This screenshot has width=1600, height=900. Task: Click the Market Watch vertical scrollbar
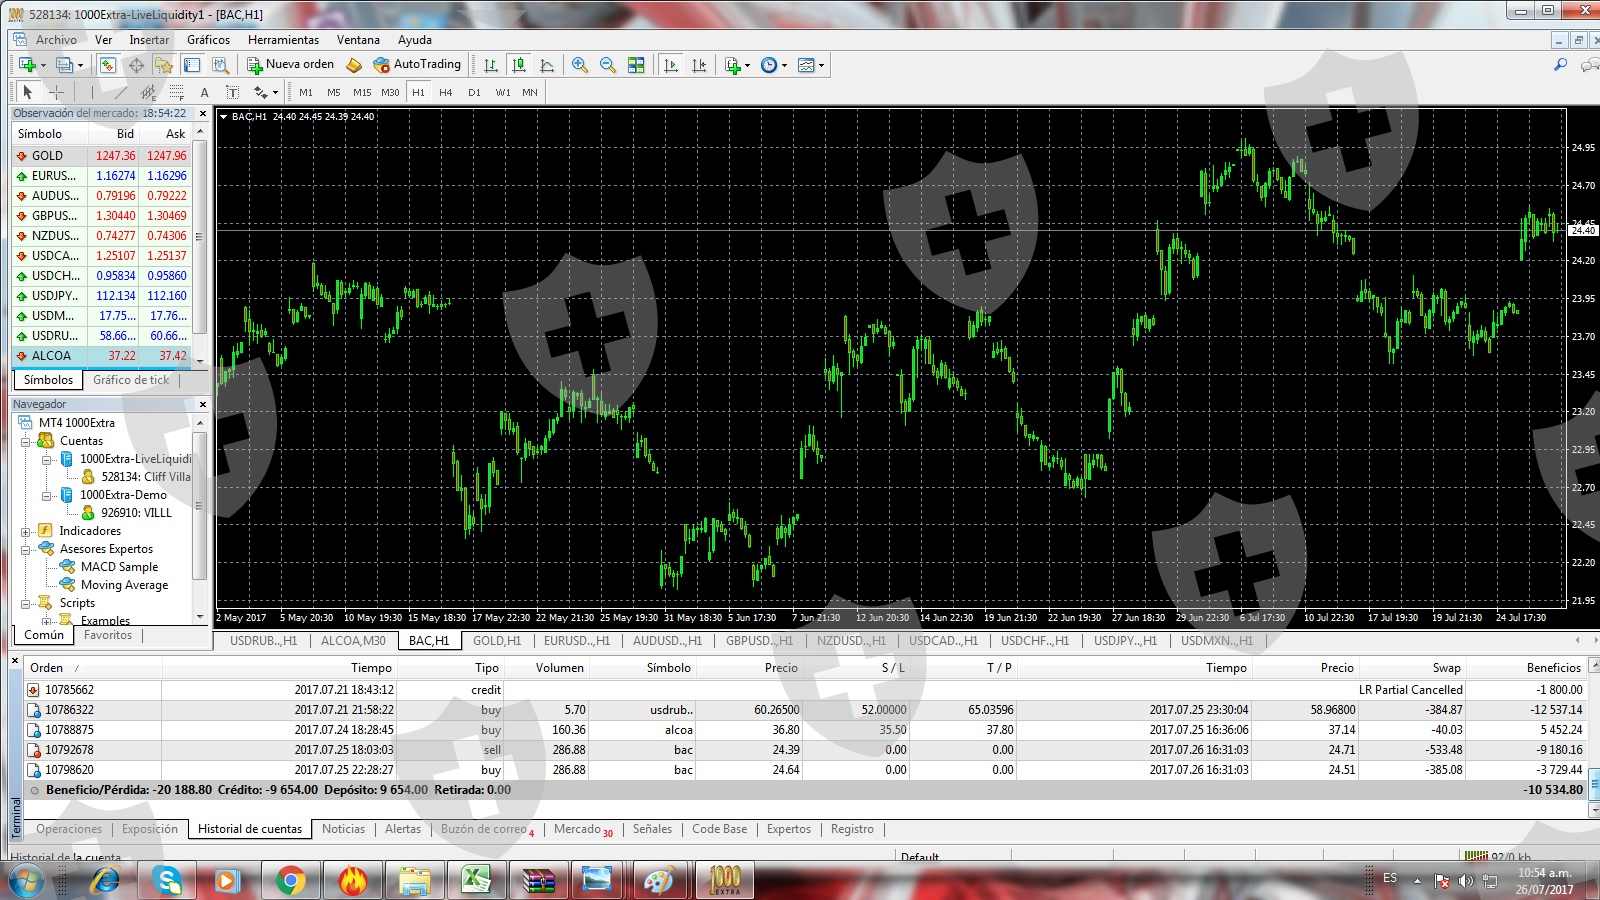200,246
